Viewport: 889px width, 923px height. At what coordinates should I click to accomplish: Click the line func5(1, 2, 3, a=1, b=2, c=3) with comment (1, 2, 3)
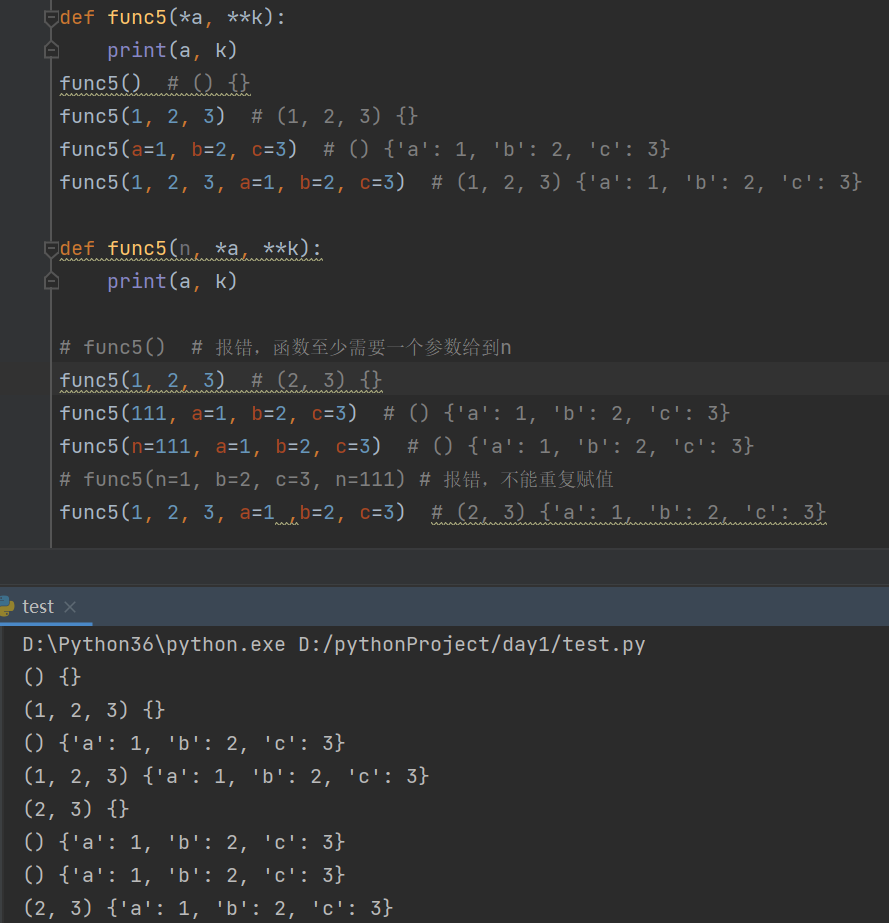coord(460,182)
